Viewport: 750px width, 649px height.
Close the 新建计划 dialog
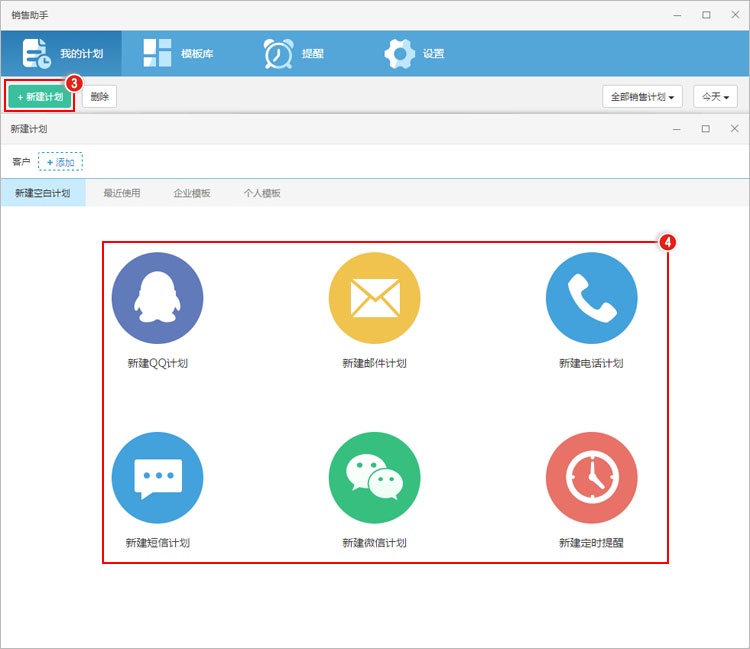(x=735, y=128)
